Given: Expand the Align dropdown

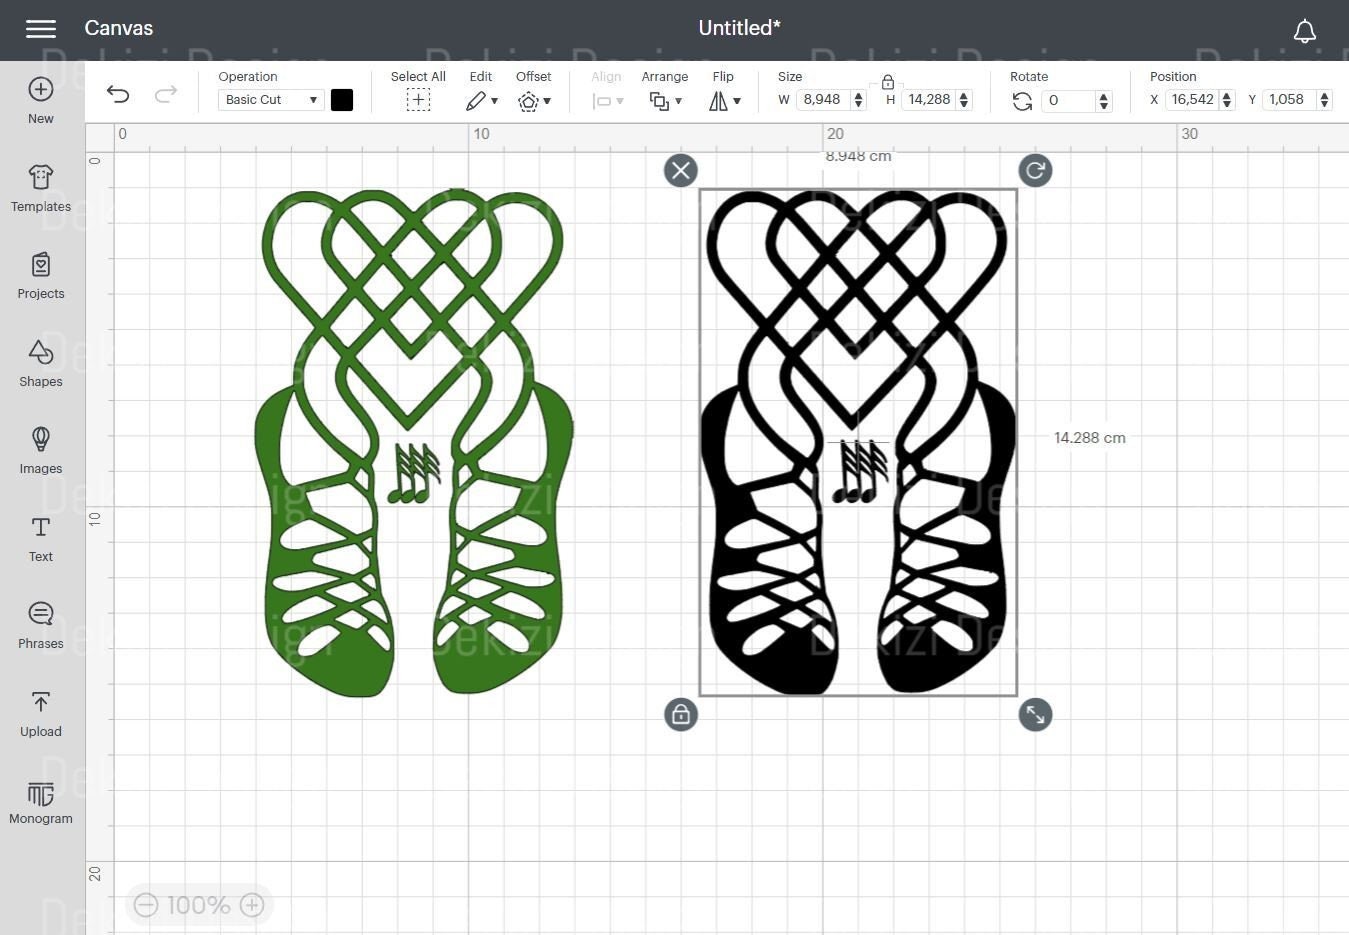Looking at the screenshot, I should click(x=608, y=101).
